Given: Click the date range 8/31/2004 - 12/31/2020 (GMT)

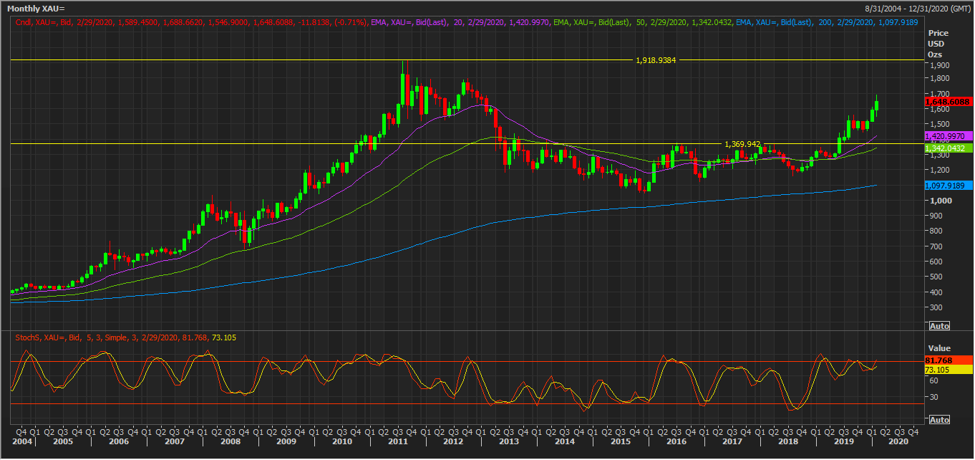Looking at the screenshot, I should (915, 9).
